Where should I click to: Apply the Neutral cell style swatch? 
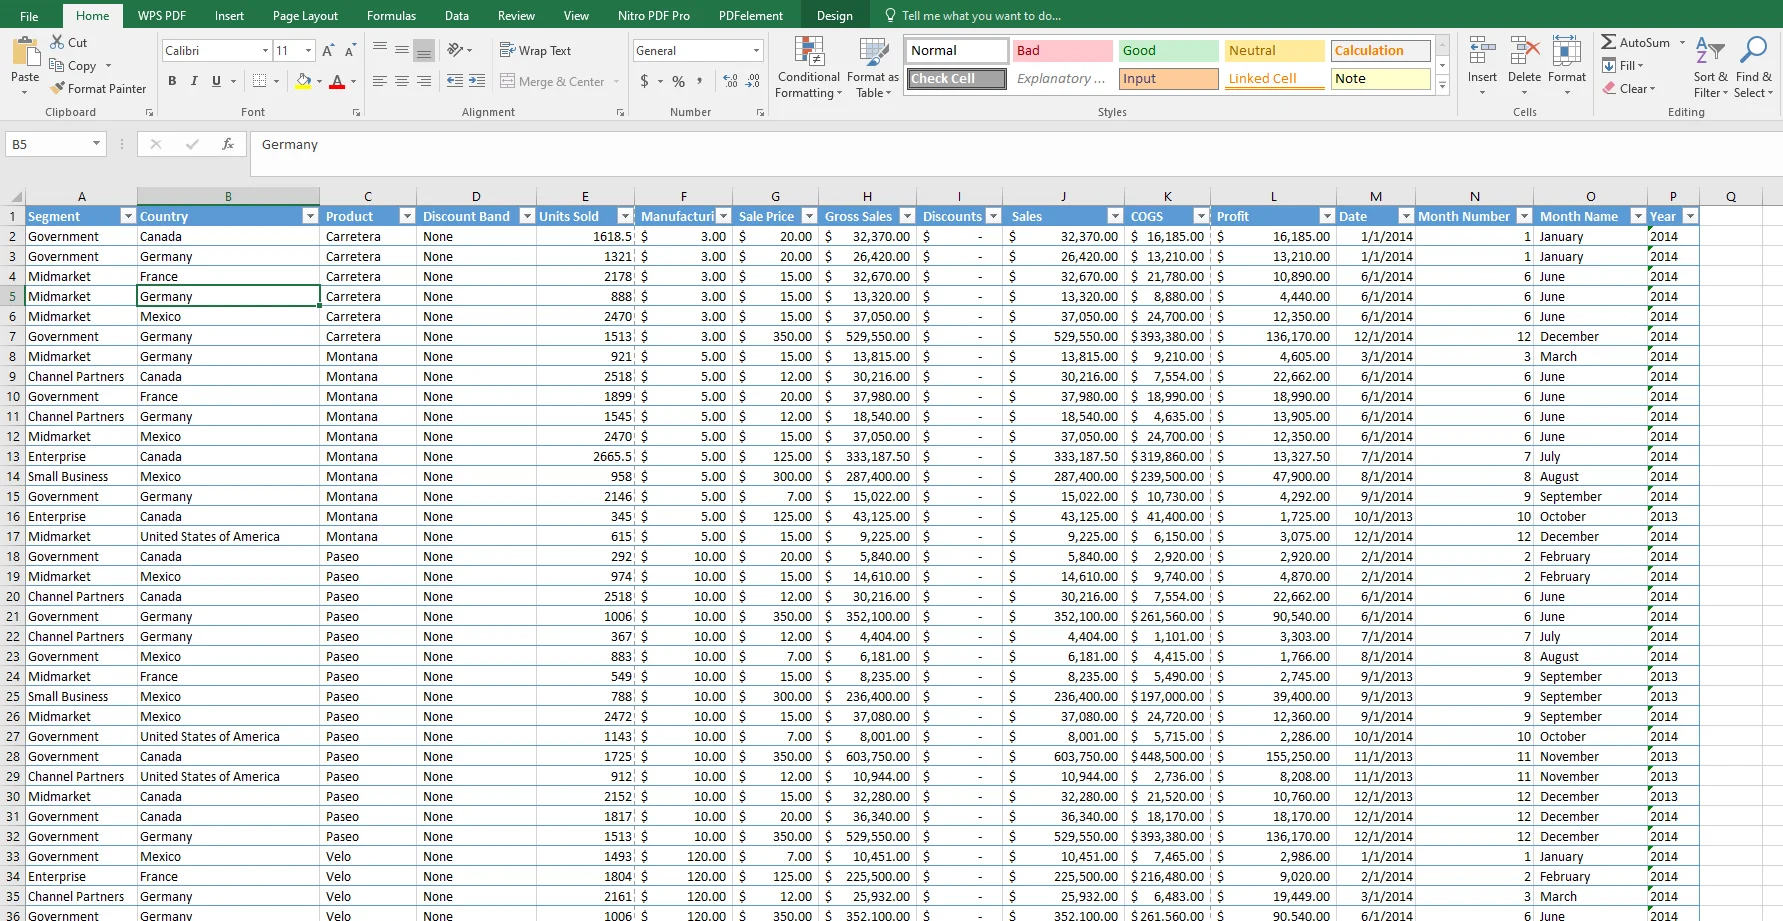[x=1274, y=50]
